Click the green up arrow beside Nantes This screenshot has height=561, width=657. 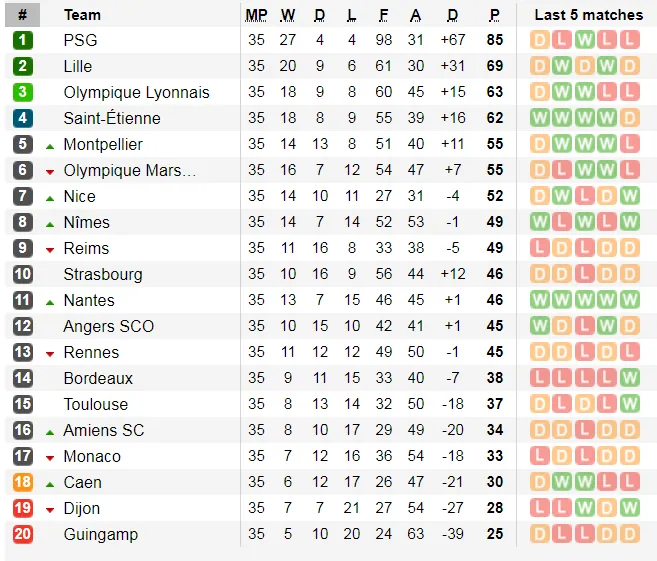pyautogui.click(x=50, y=301)
